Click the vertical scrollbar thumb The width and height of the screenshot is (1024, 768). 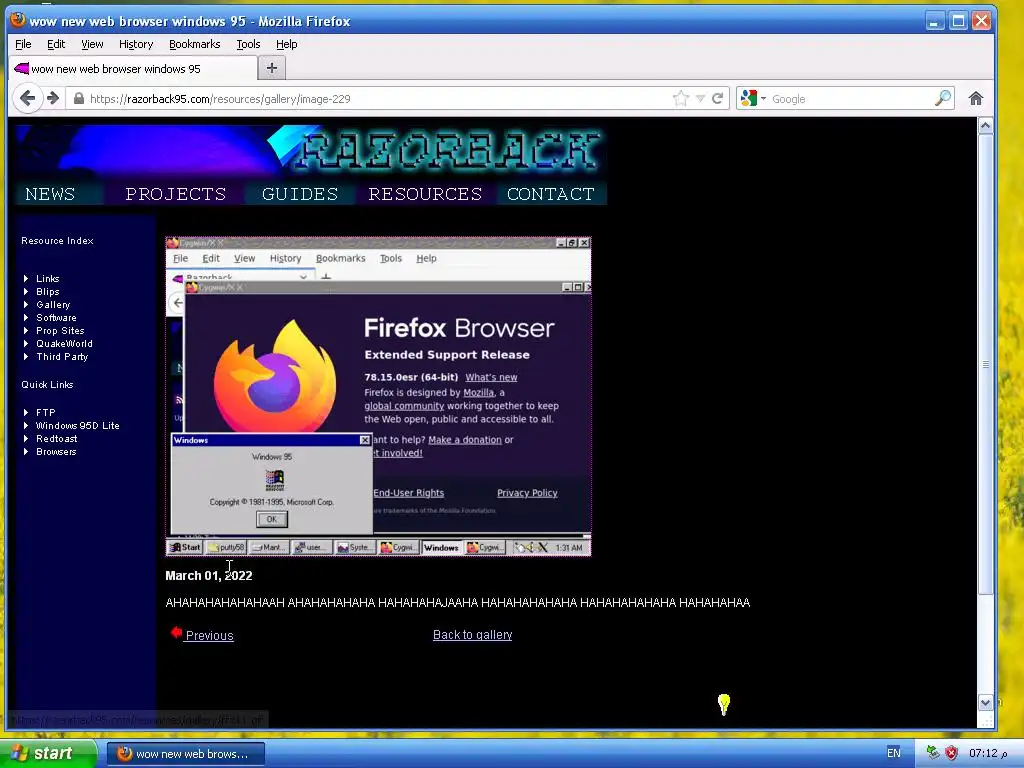click(985, 364)
